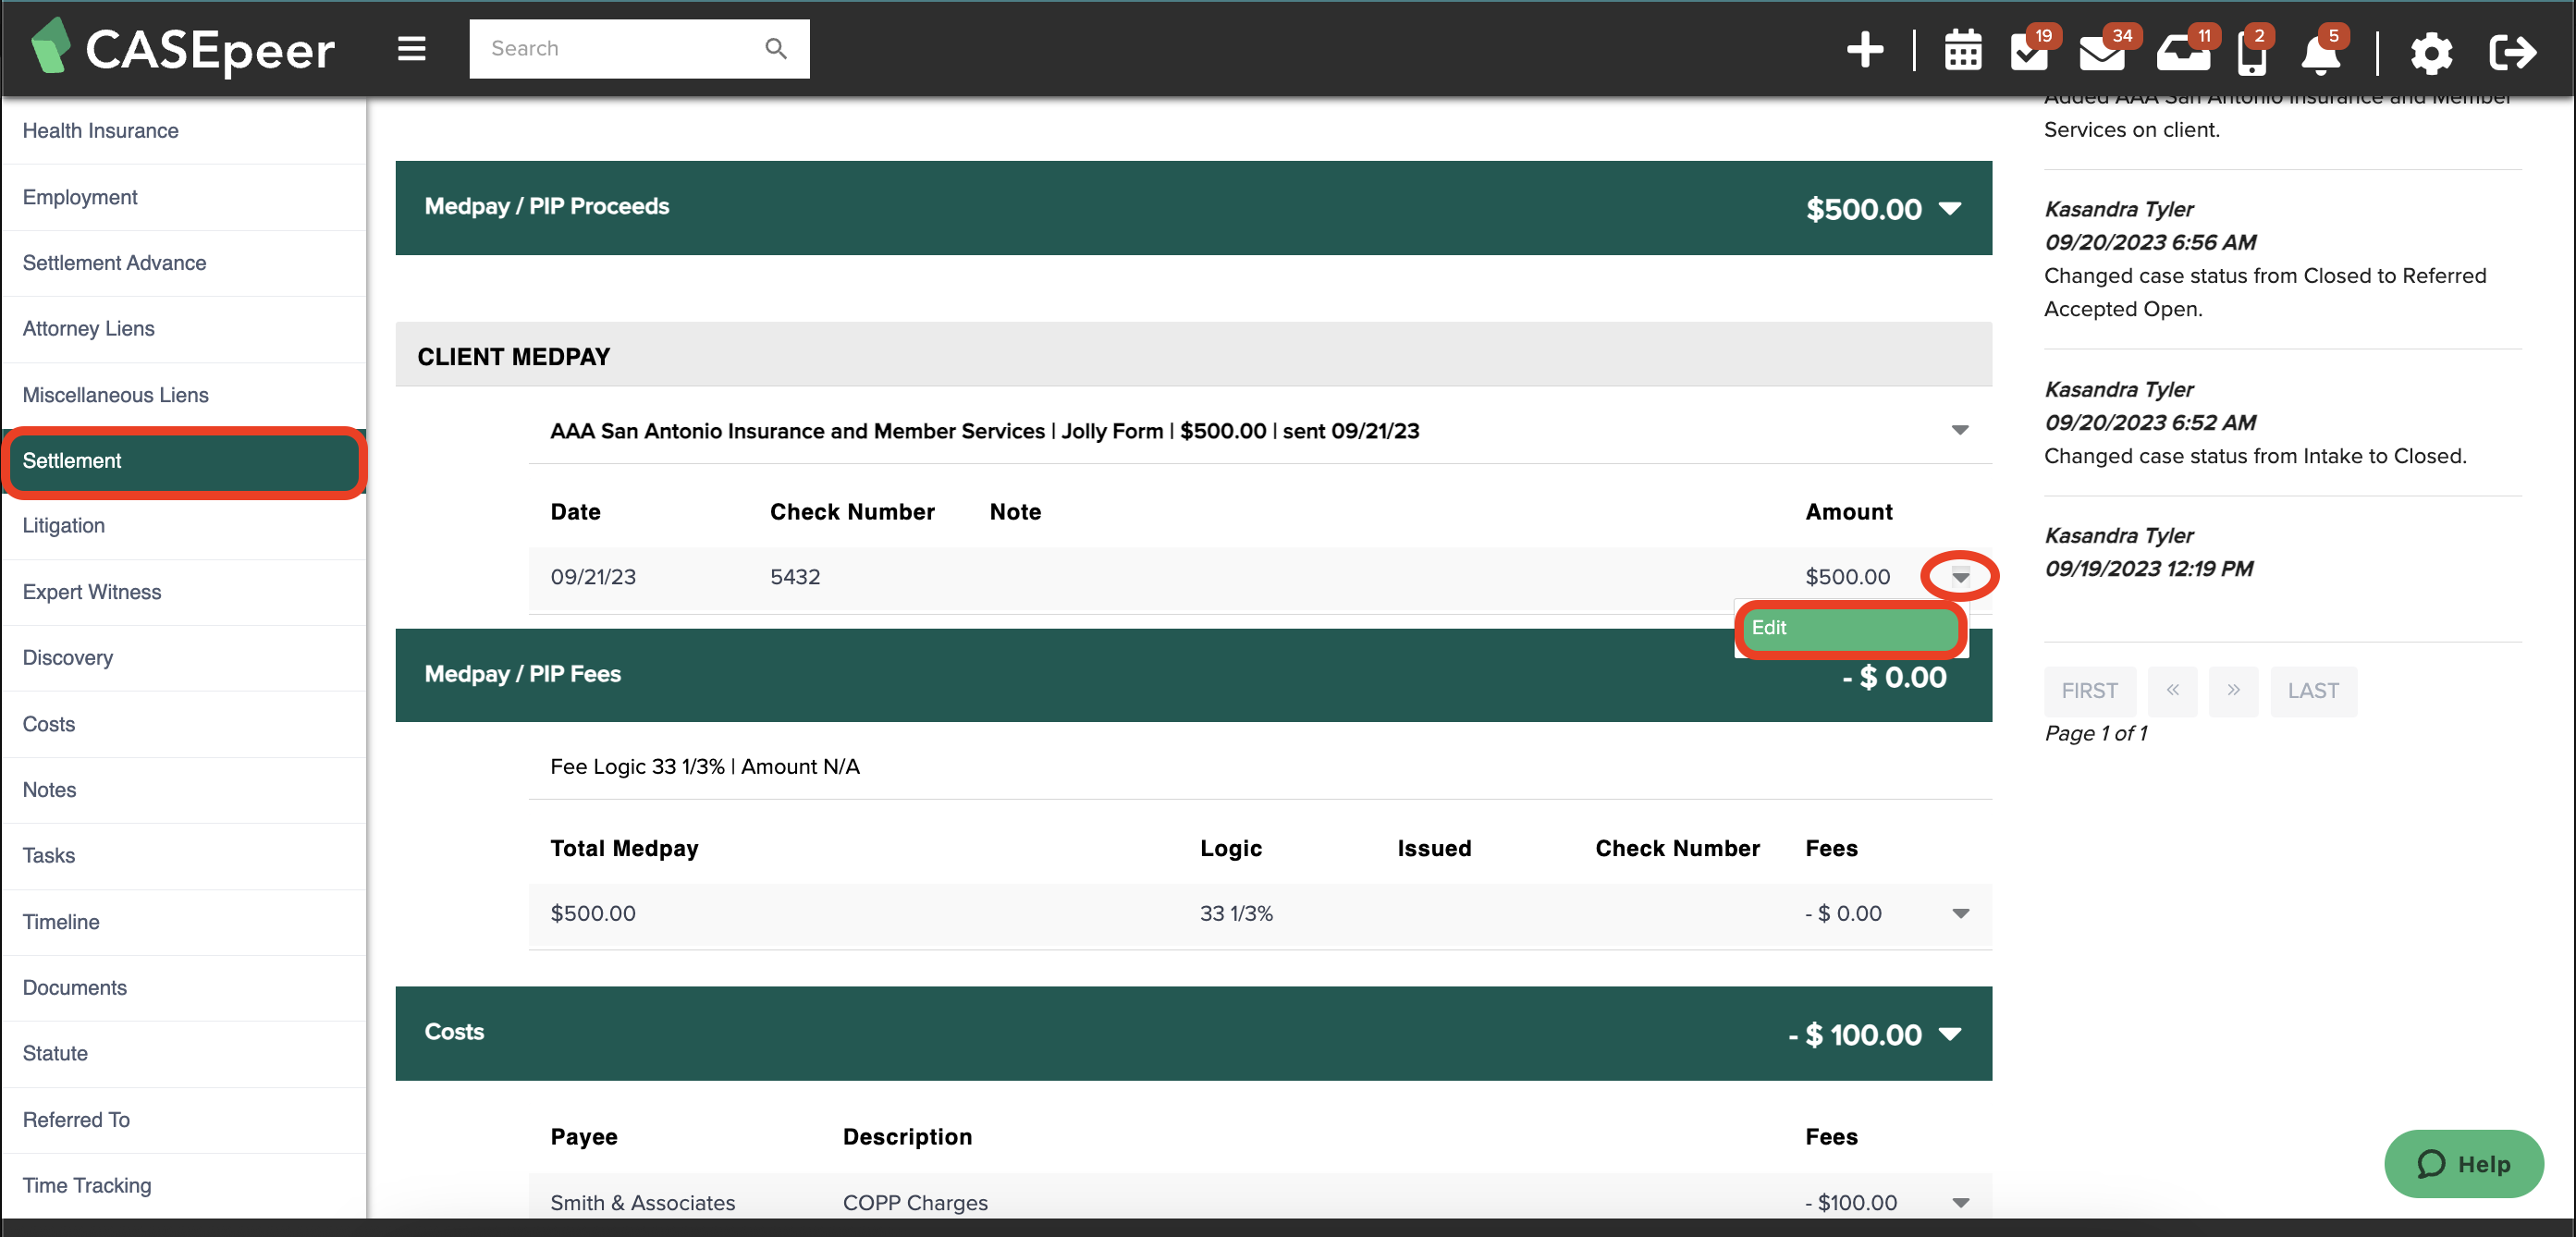
Task: Click check number 5432
Action: coord(795,577)
